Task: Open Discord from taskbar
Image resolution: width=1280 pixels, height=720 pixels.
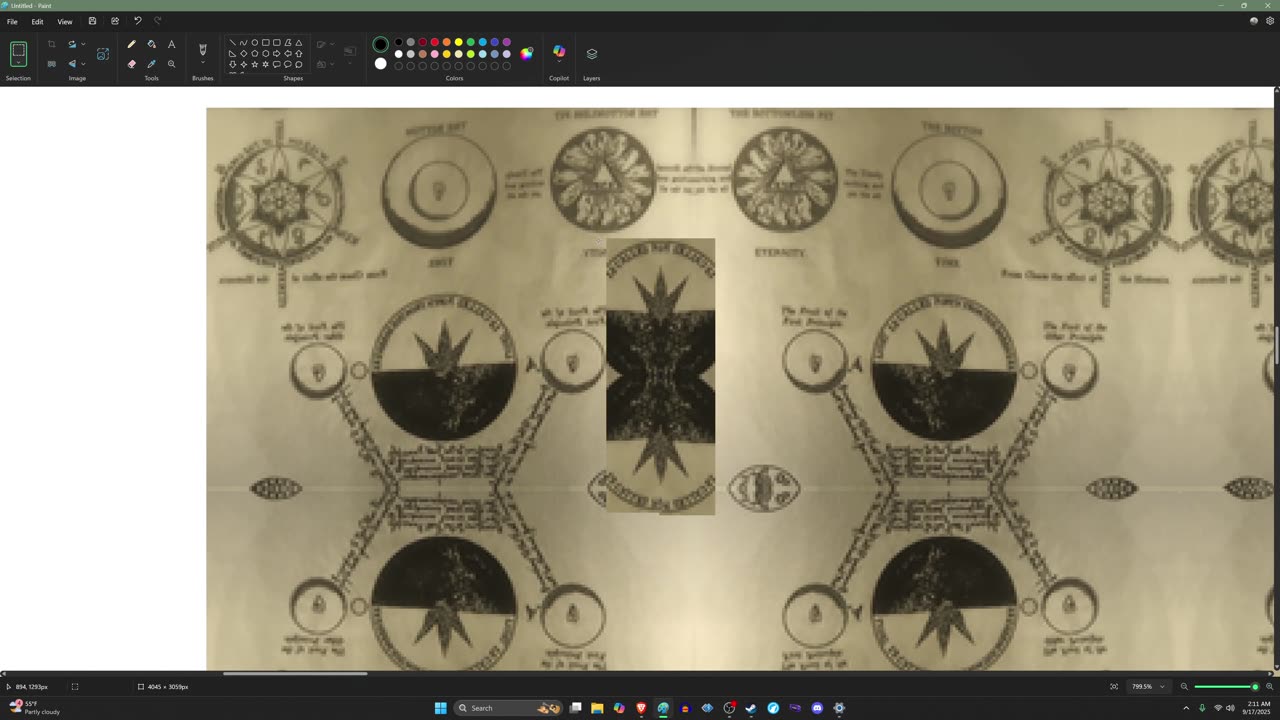Action: 817,708
